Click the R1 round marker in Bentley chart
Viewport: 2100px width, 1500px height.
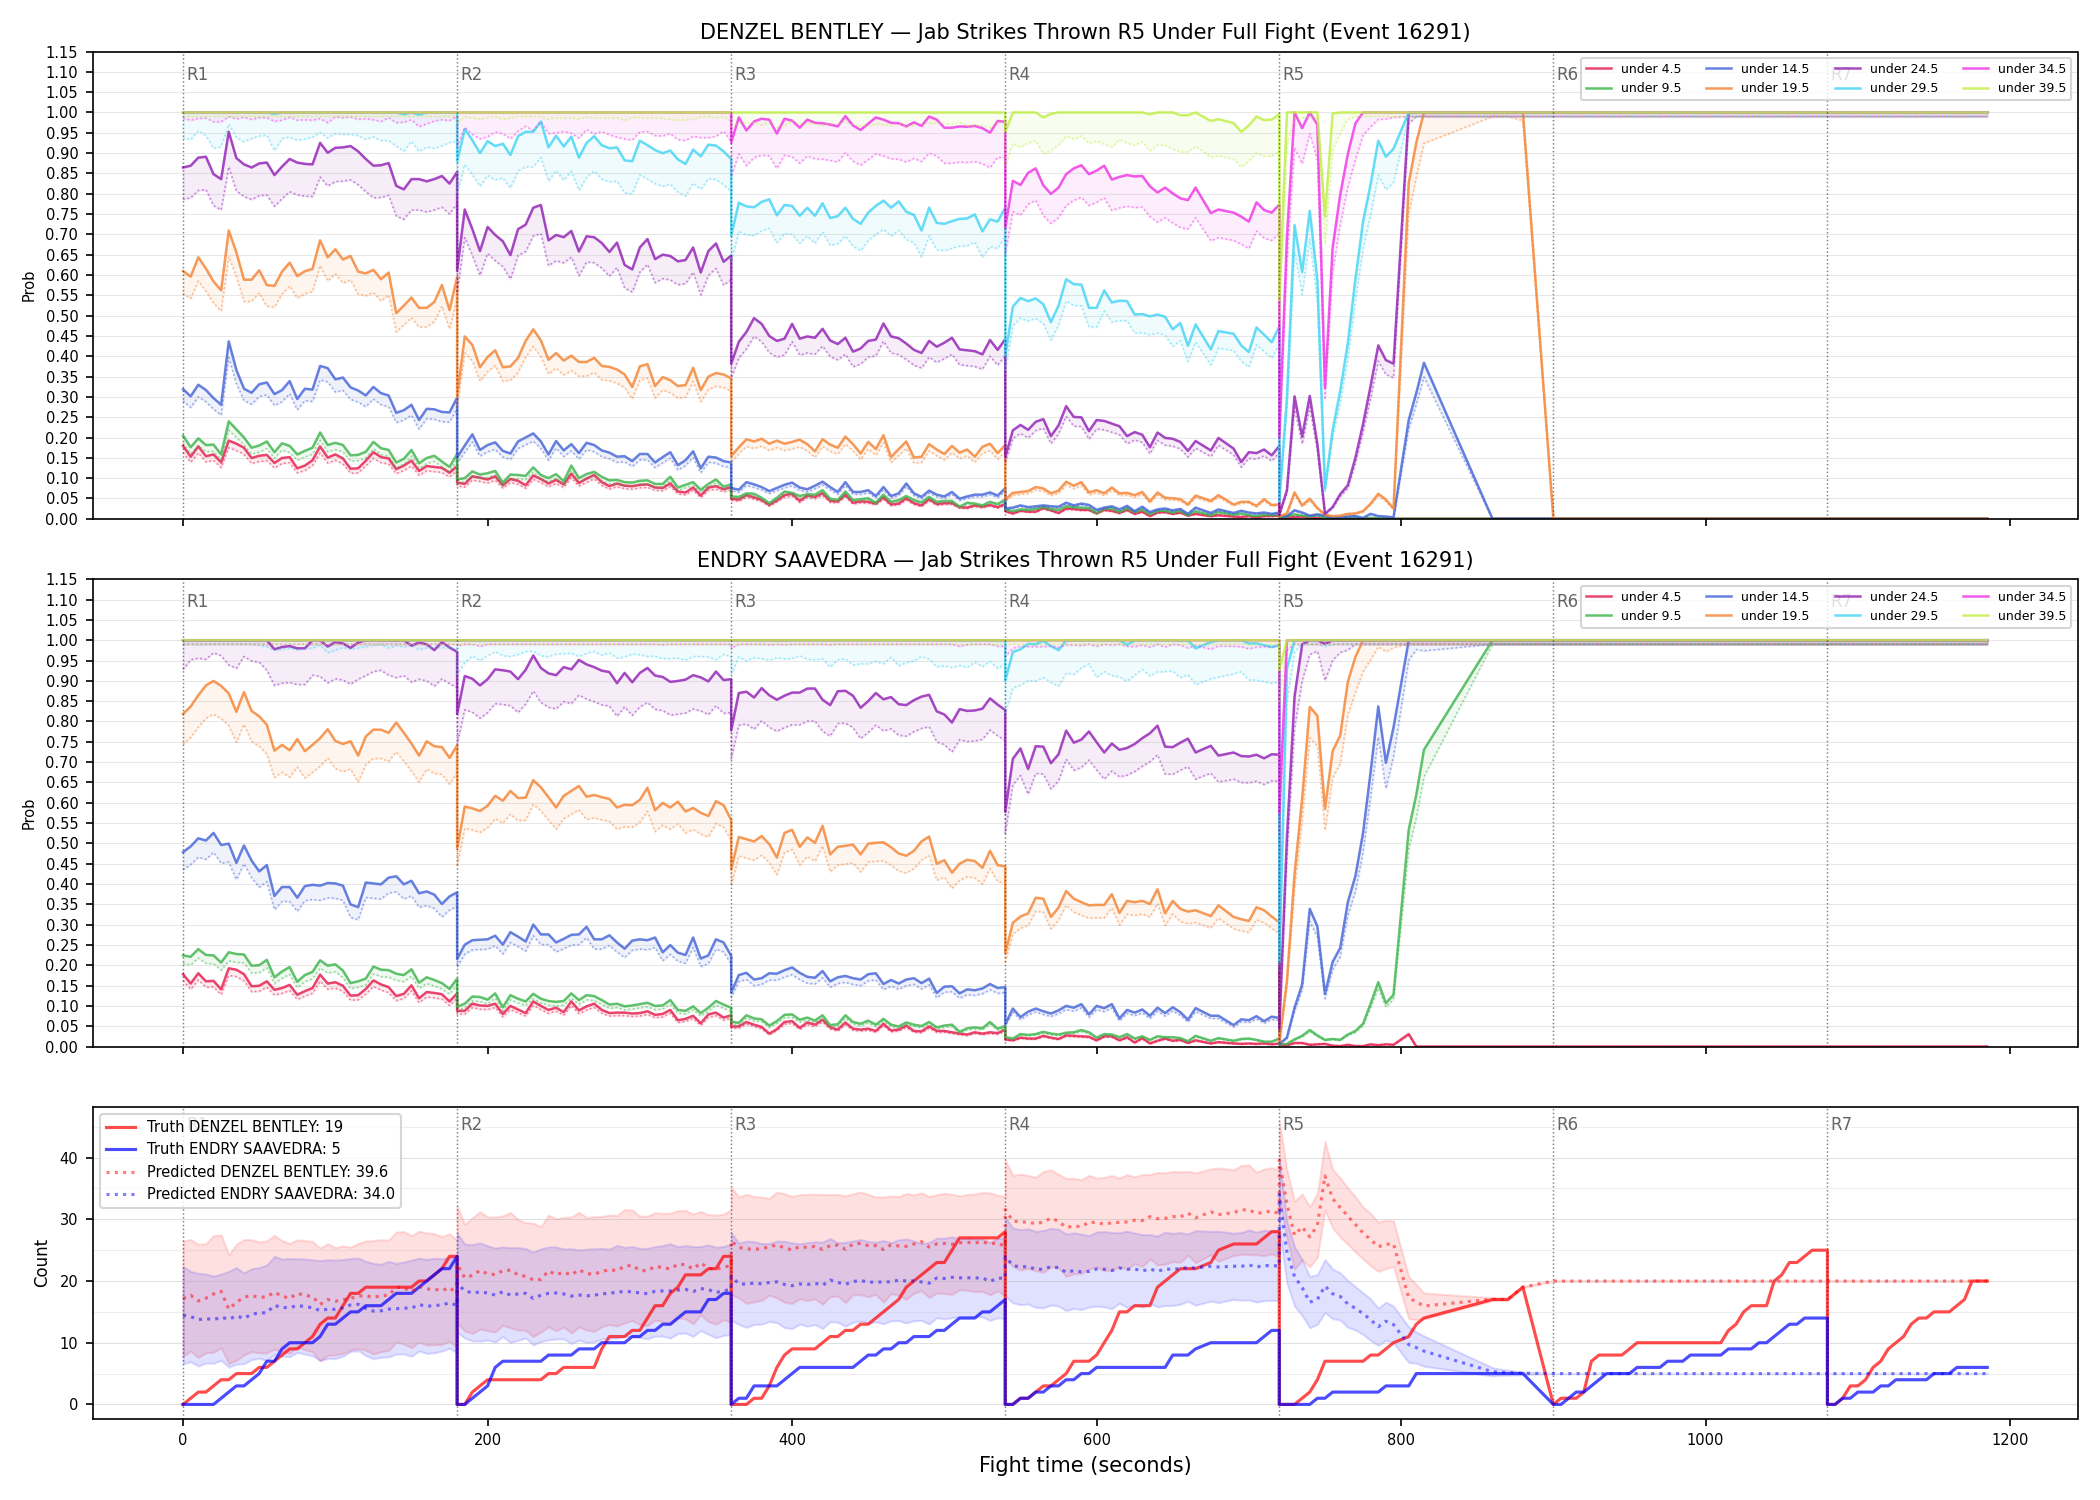point(197,74)
